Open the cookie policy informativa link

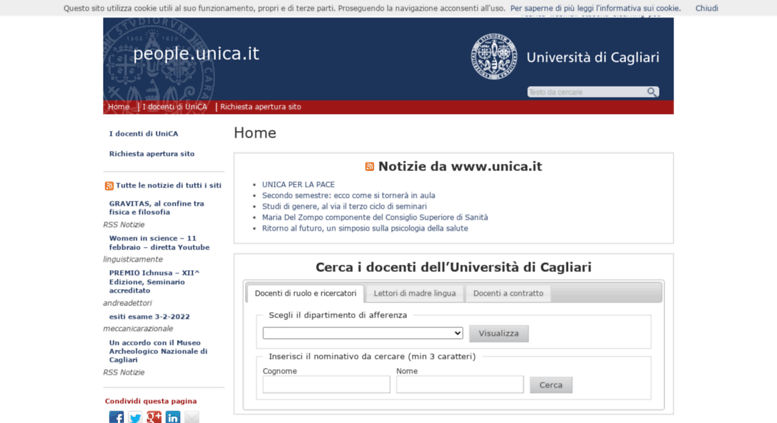595,8
